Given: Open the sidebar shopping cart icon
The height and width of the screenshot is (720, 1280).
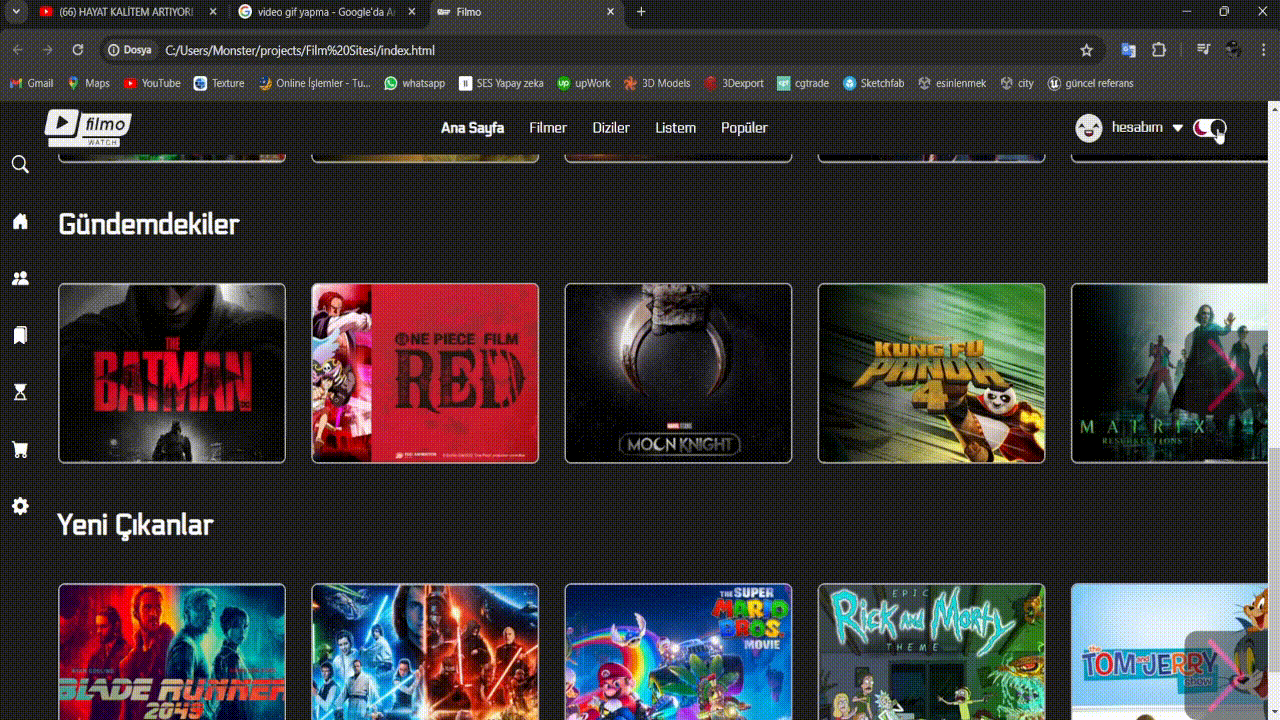Looking at the screenshot, I should [20, 449].
